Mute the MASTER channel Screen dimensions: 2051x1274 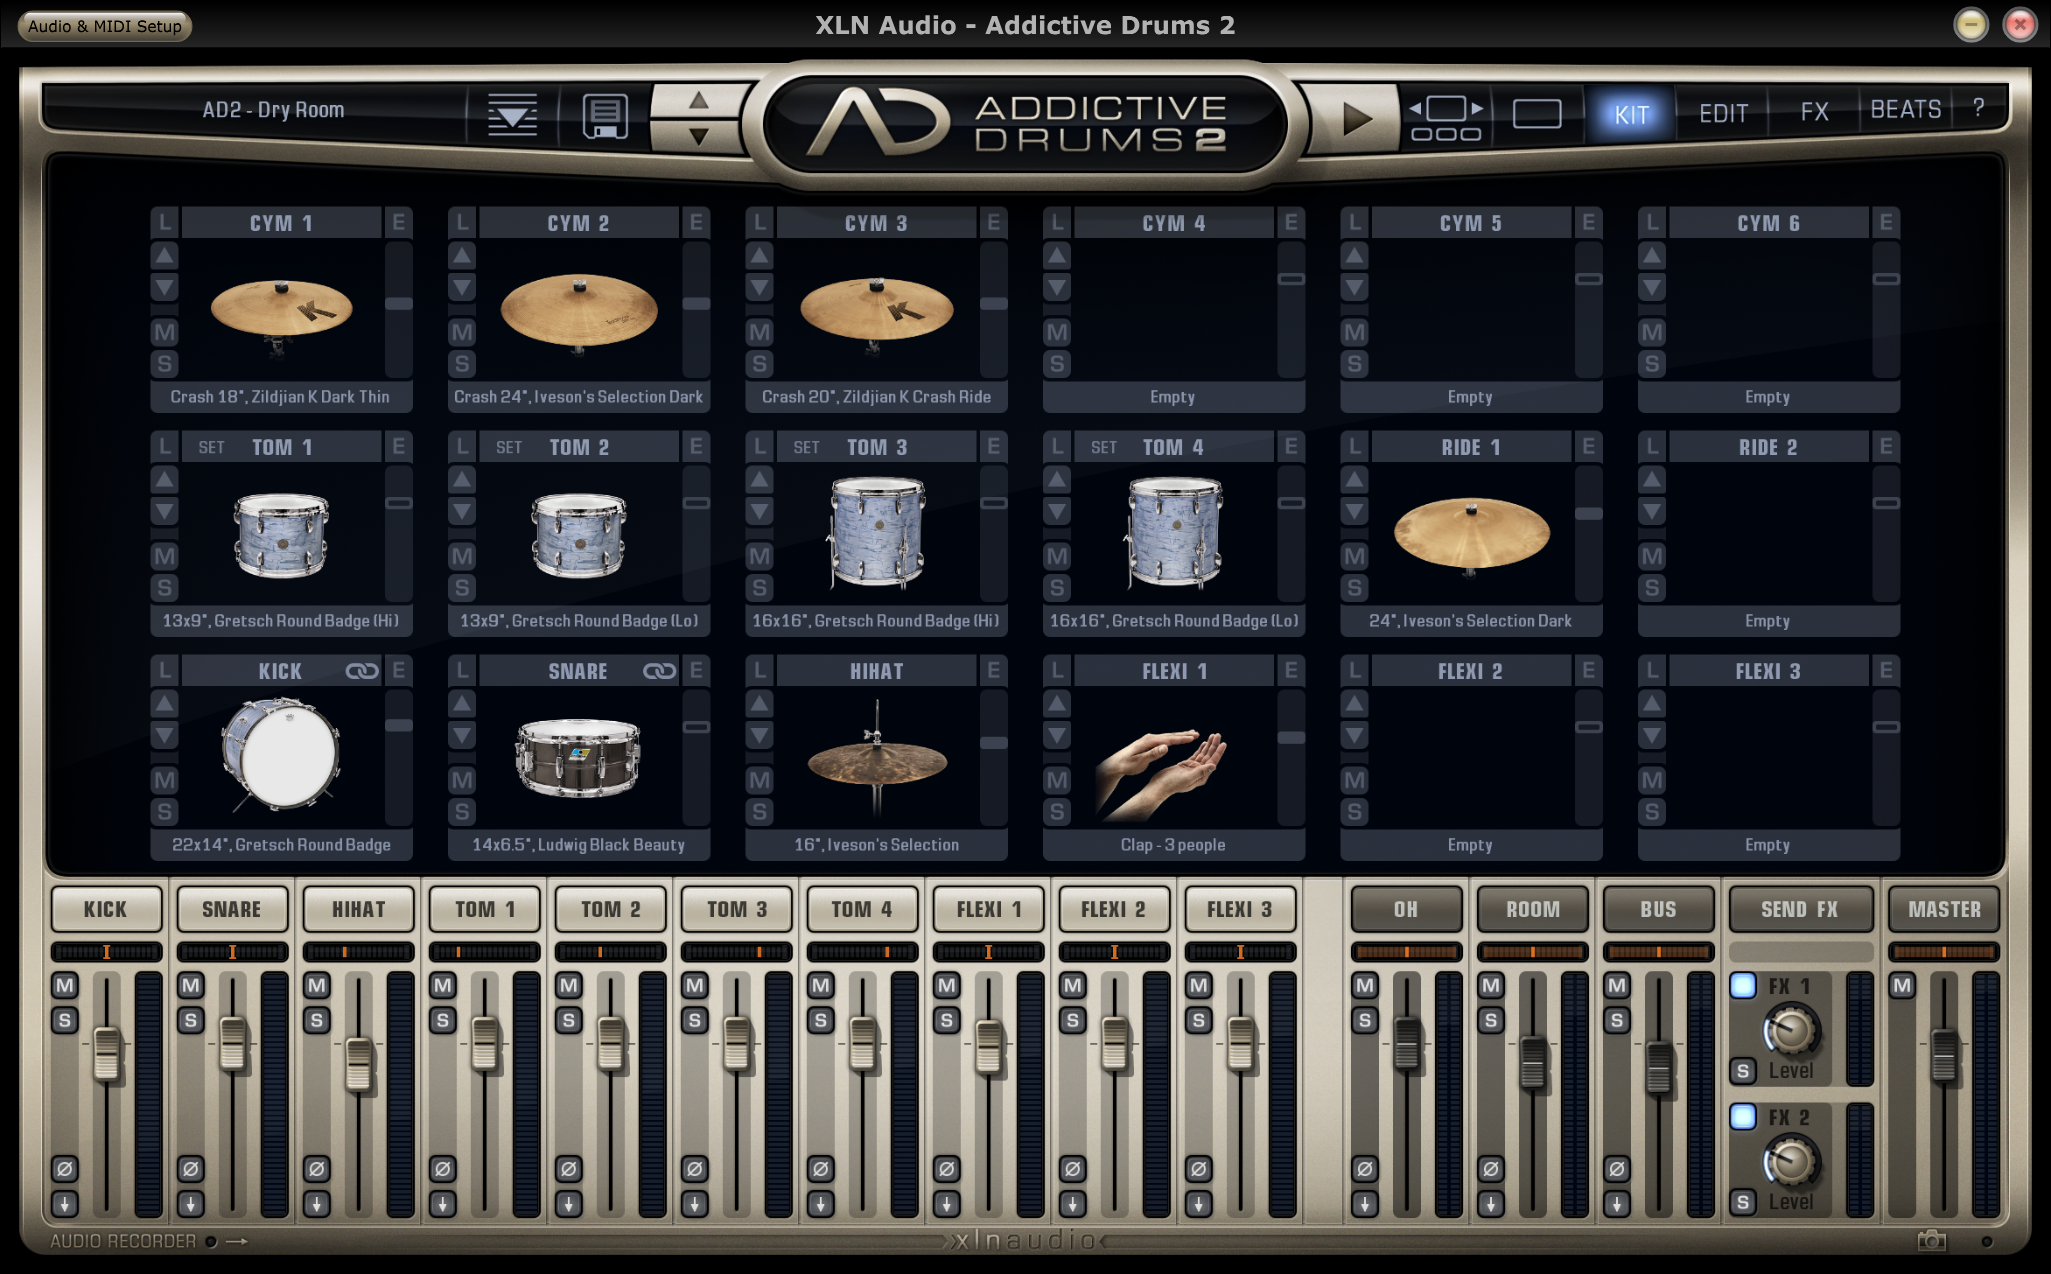click(1902, 986)
